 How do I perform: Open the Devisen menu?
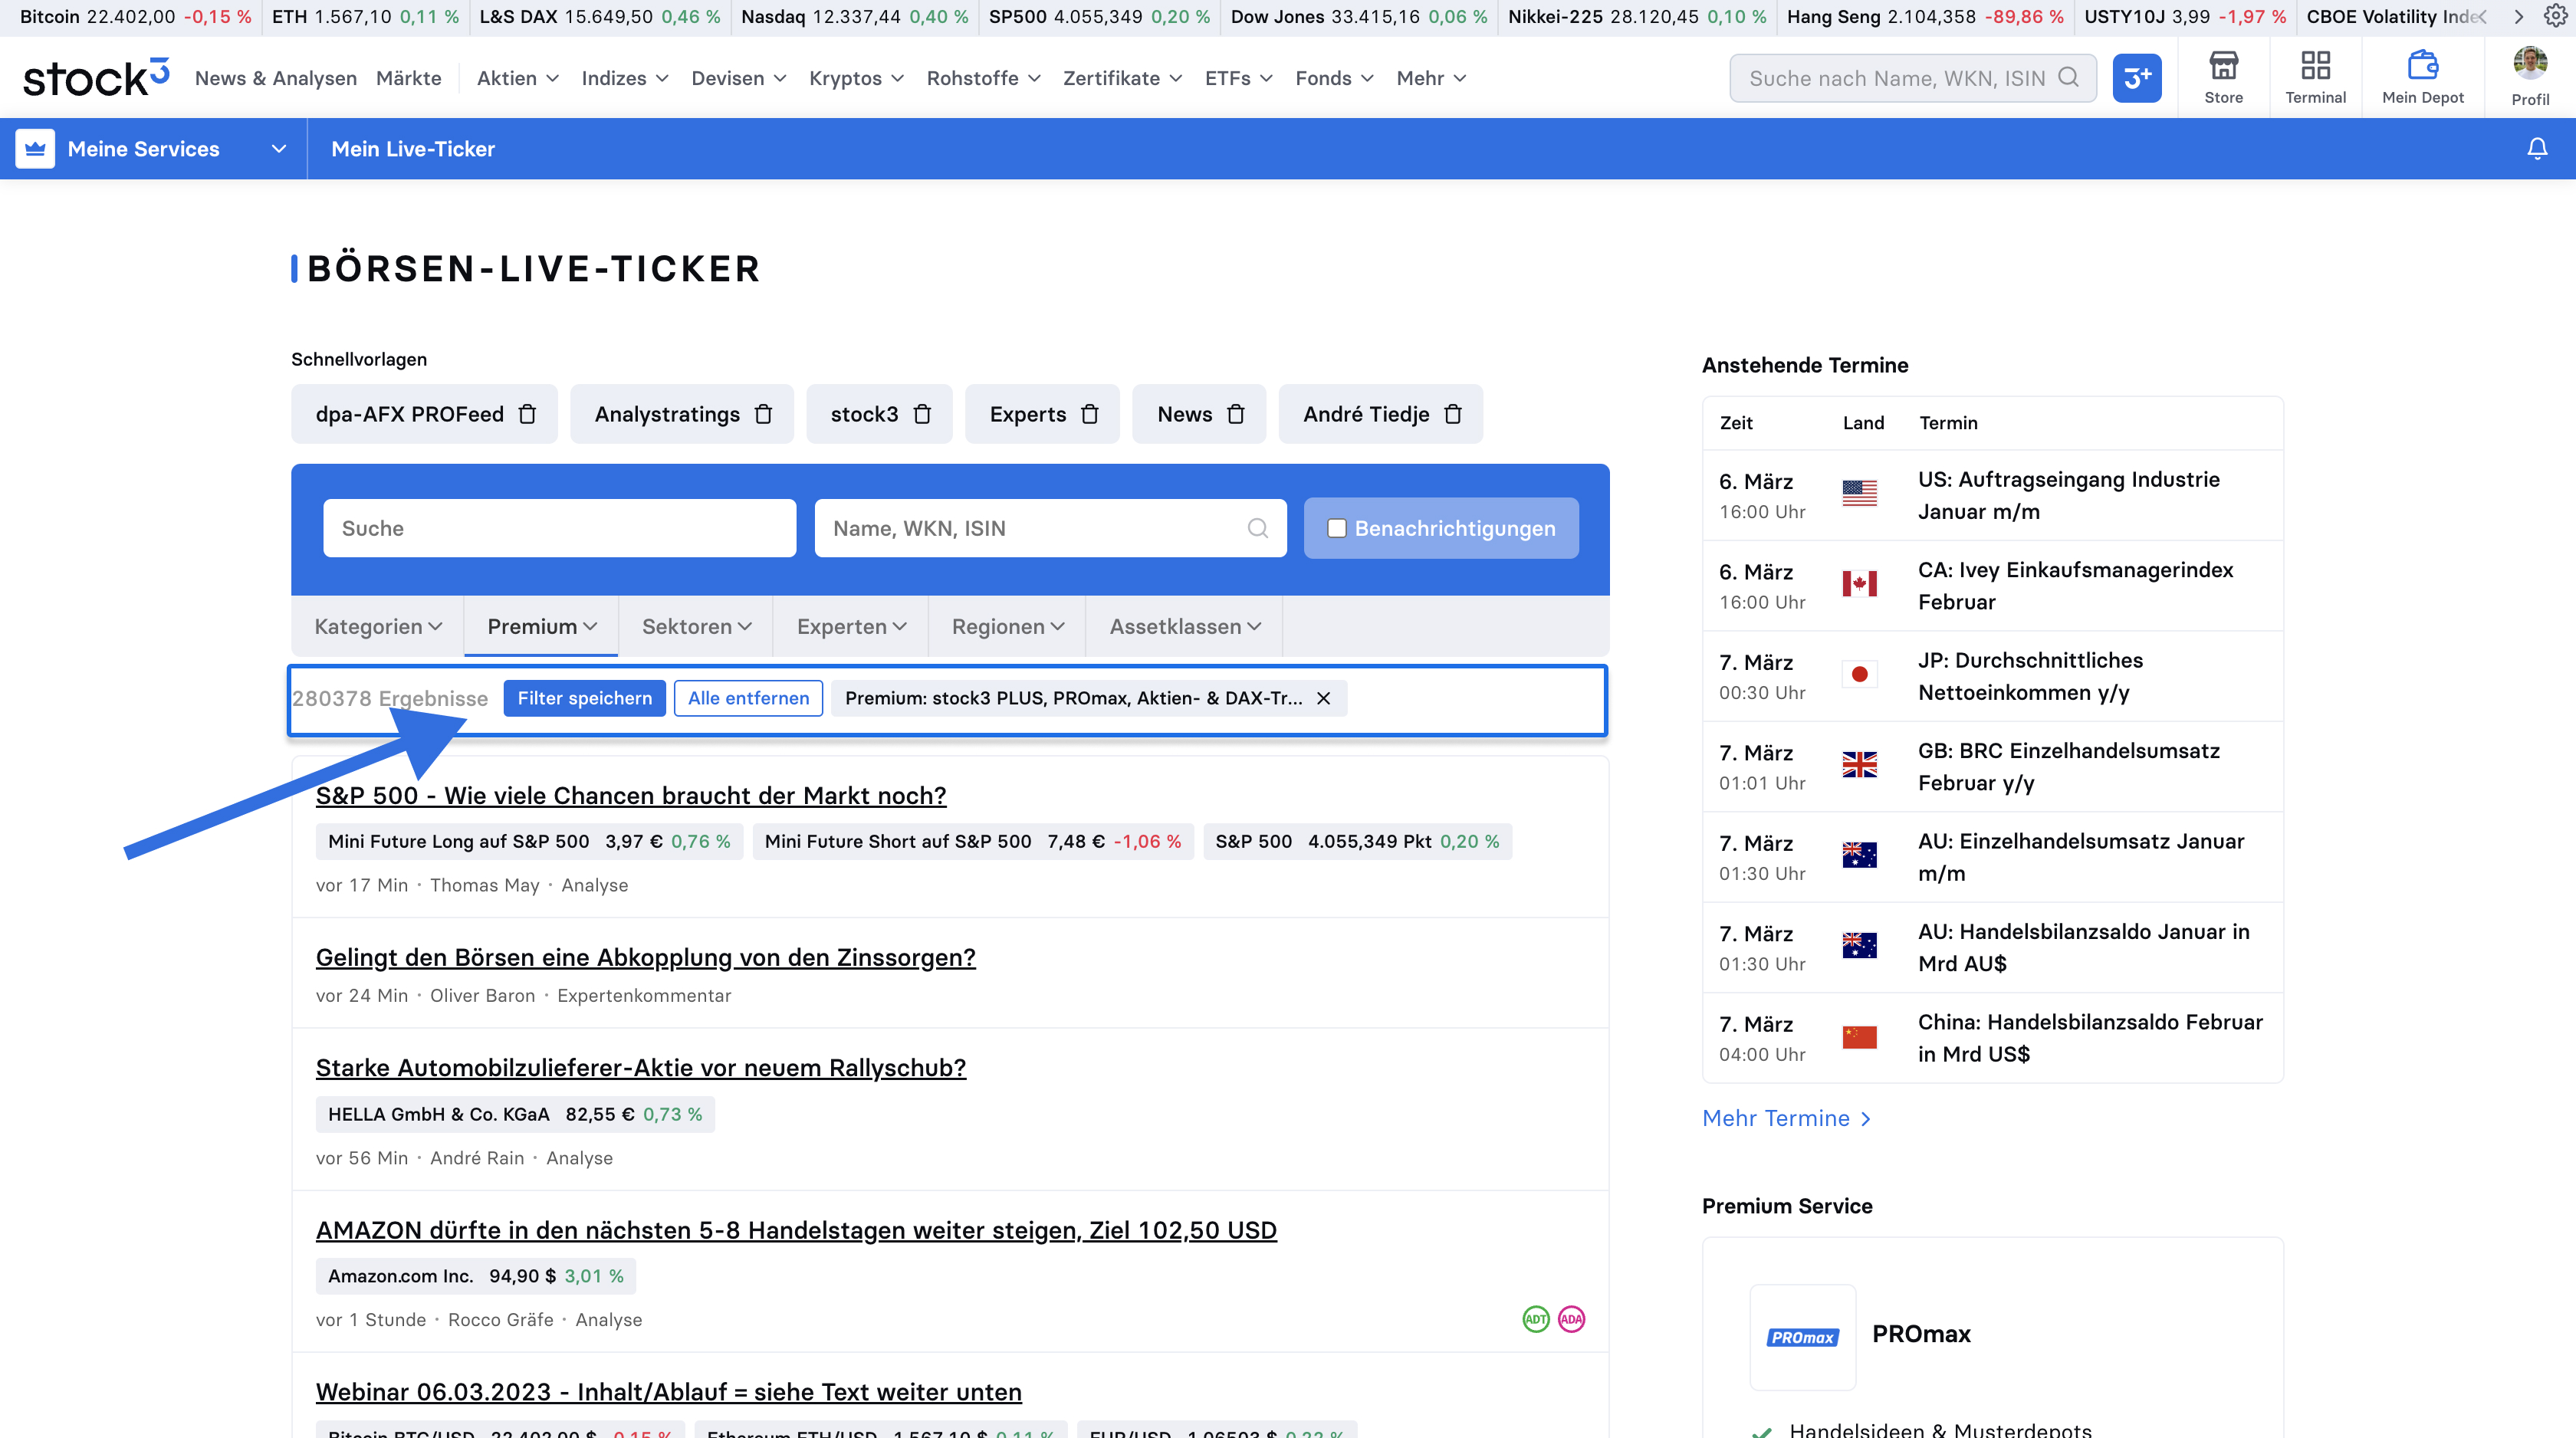[739, 78]
